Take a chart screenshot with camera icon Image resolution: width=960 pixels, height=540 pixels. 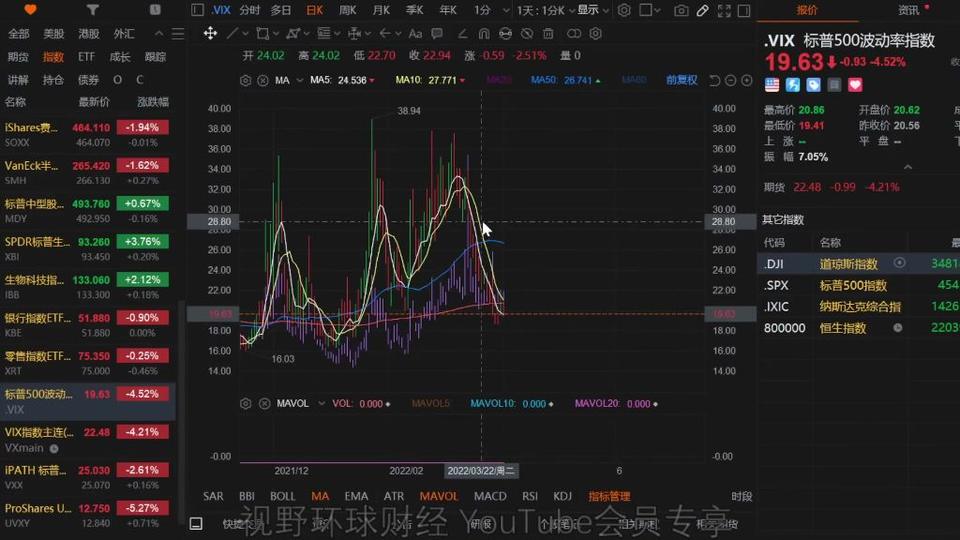[x=681, y=10]
